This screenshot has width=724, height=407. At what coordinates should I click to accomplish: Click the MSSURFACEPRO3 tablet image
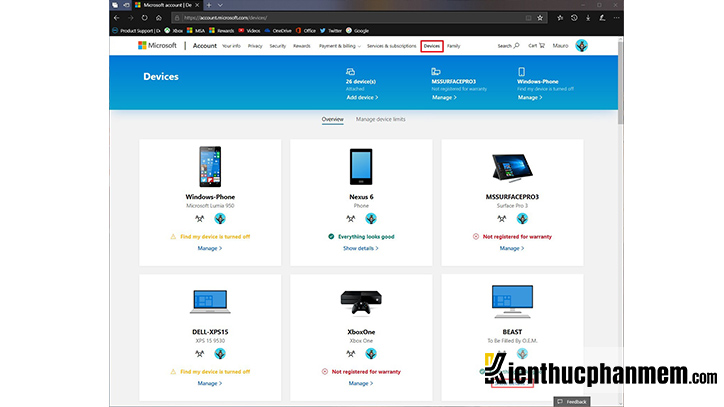[512, 168]
